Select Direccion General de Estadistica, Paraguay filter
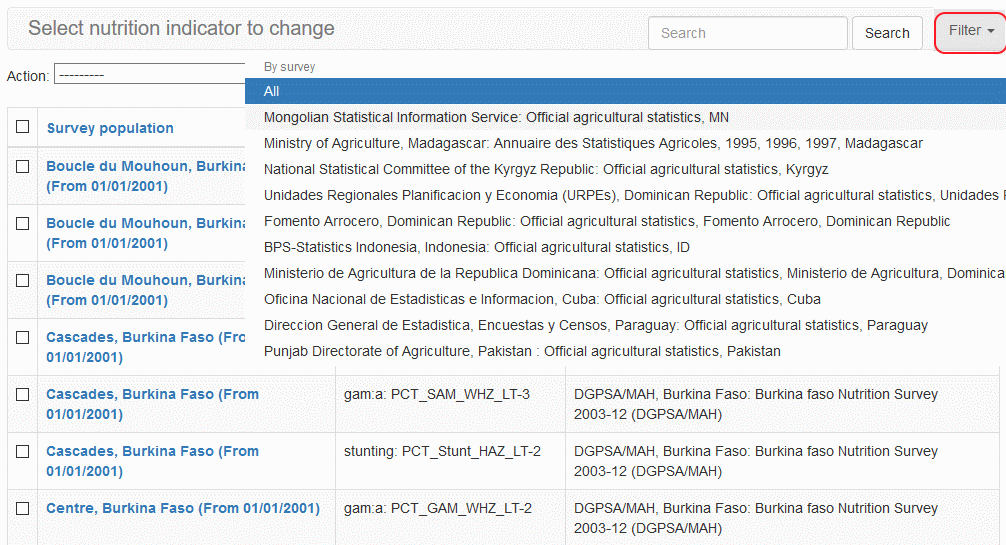Screen dimensions: 1006x545 coord(596,325)
